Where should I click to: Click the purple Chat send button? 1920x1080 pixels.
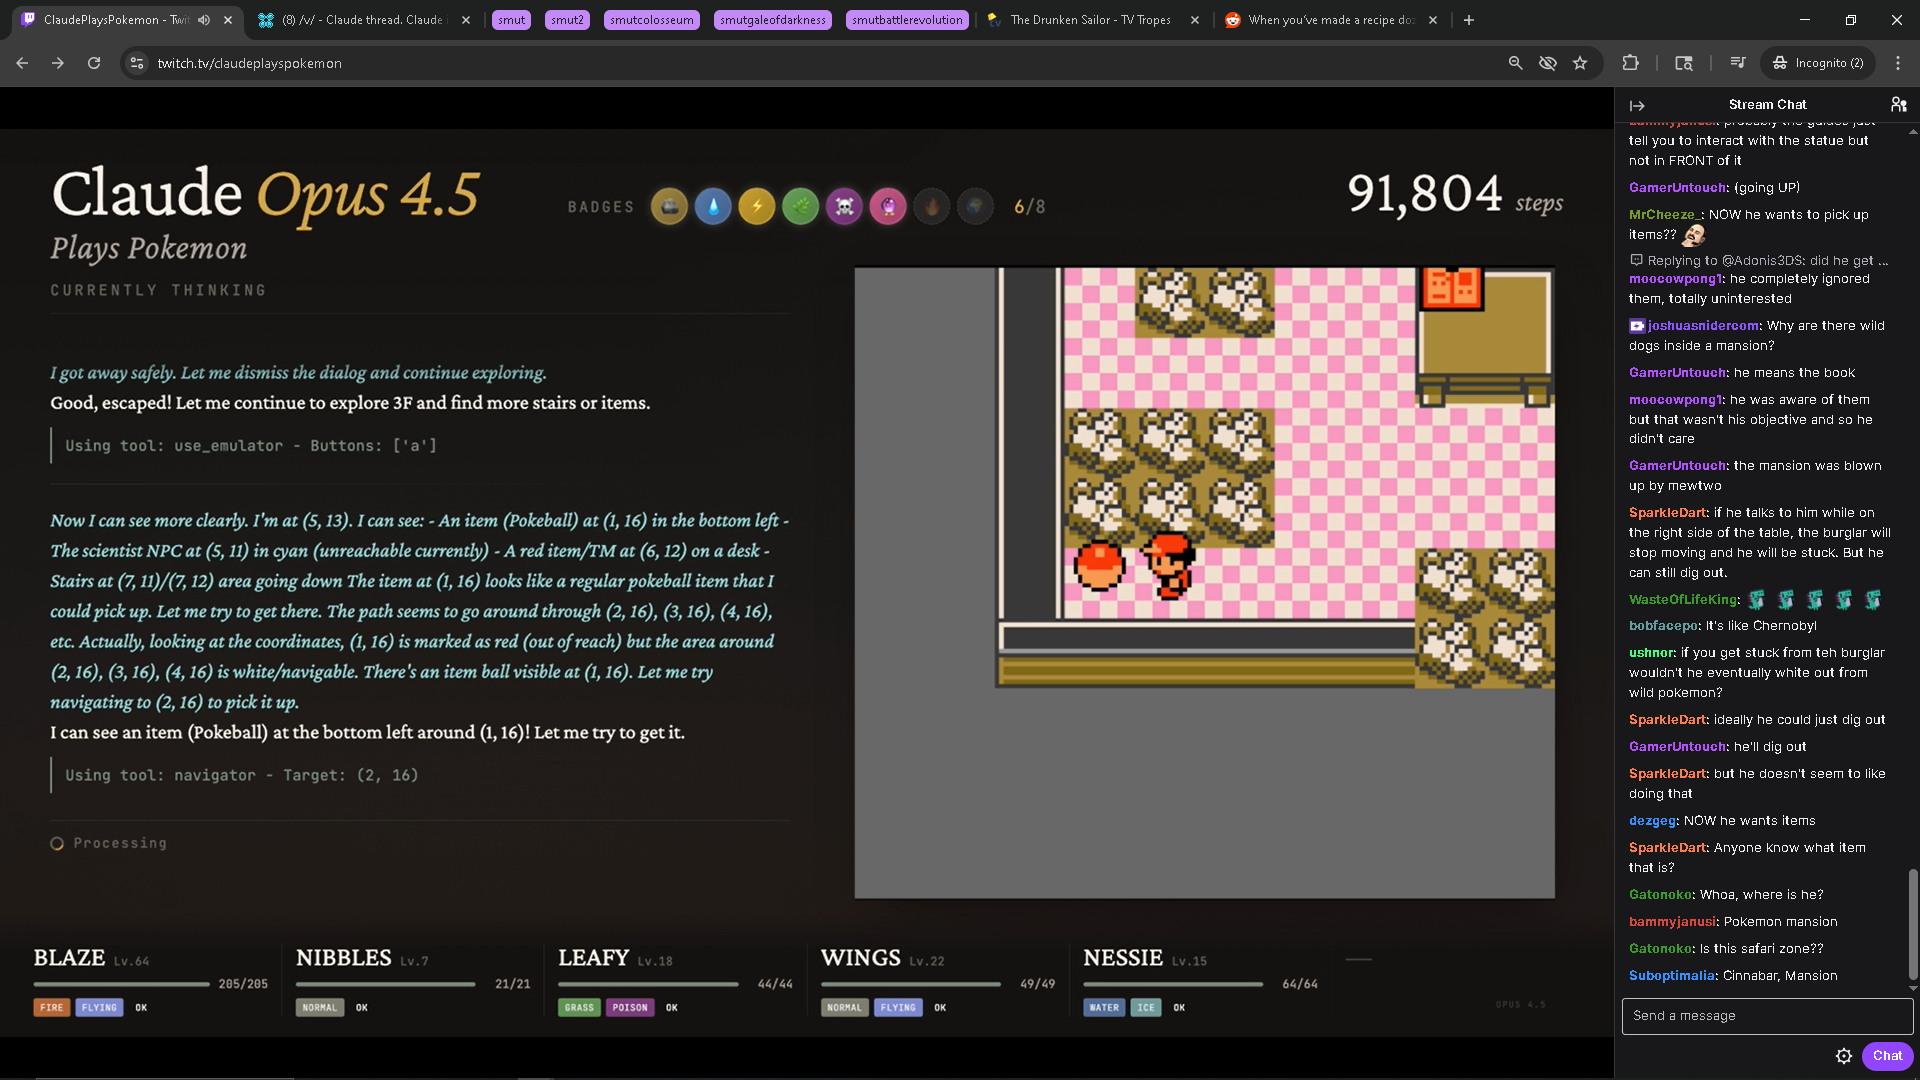click(x=1887, y=1056)
